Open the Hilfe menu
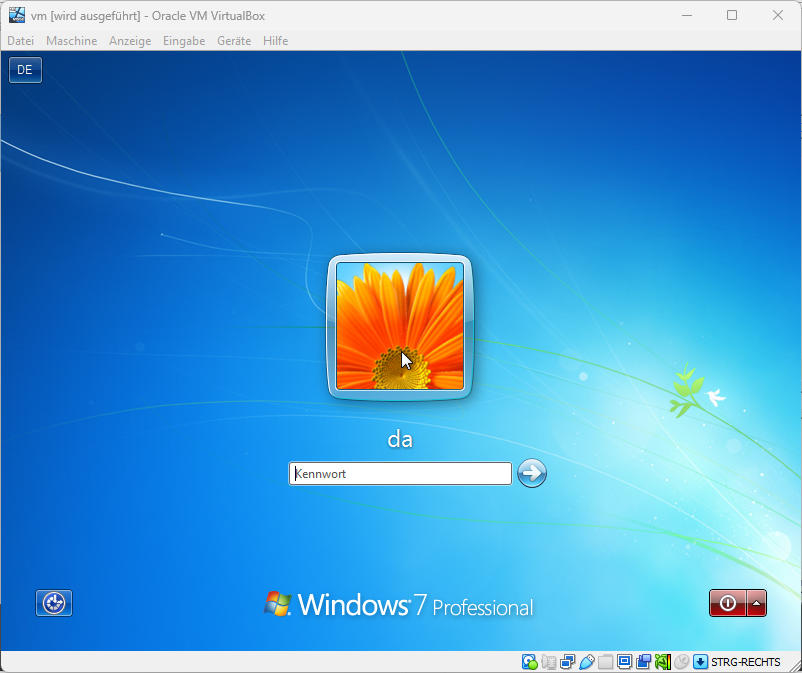This screenshot has width=802, height=673. pyautogui.click(x=275, y=41)
